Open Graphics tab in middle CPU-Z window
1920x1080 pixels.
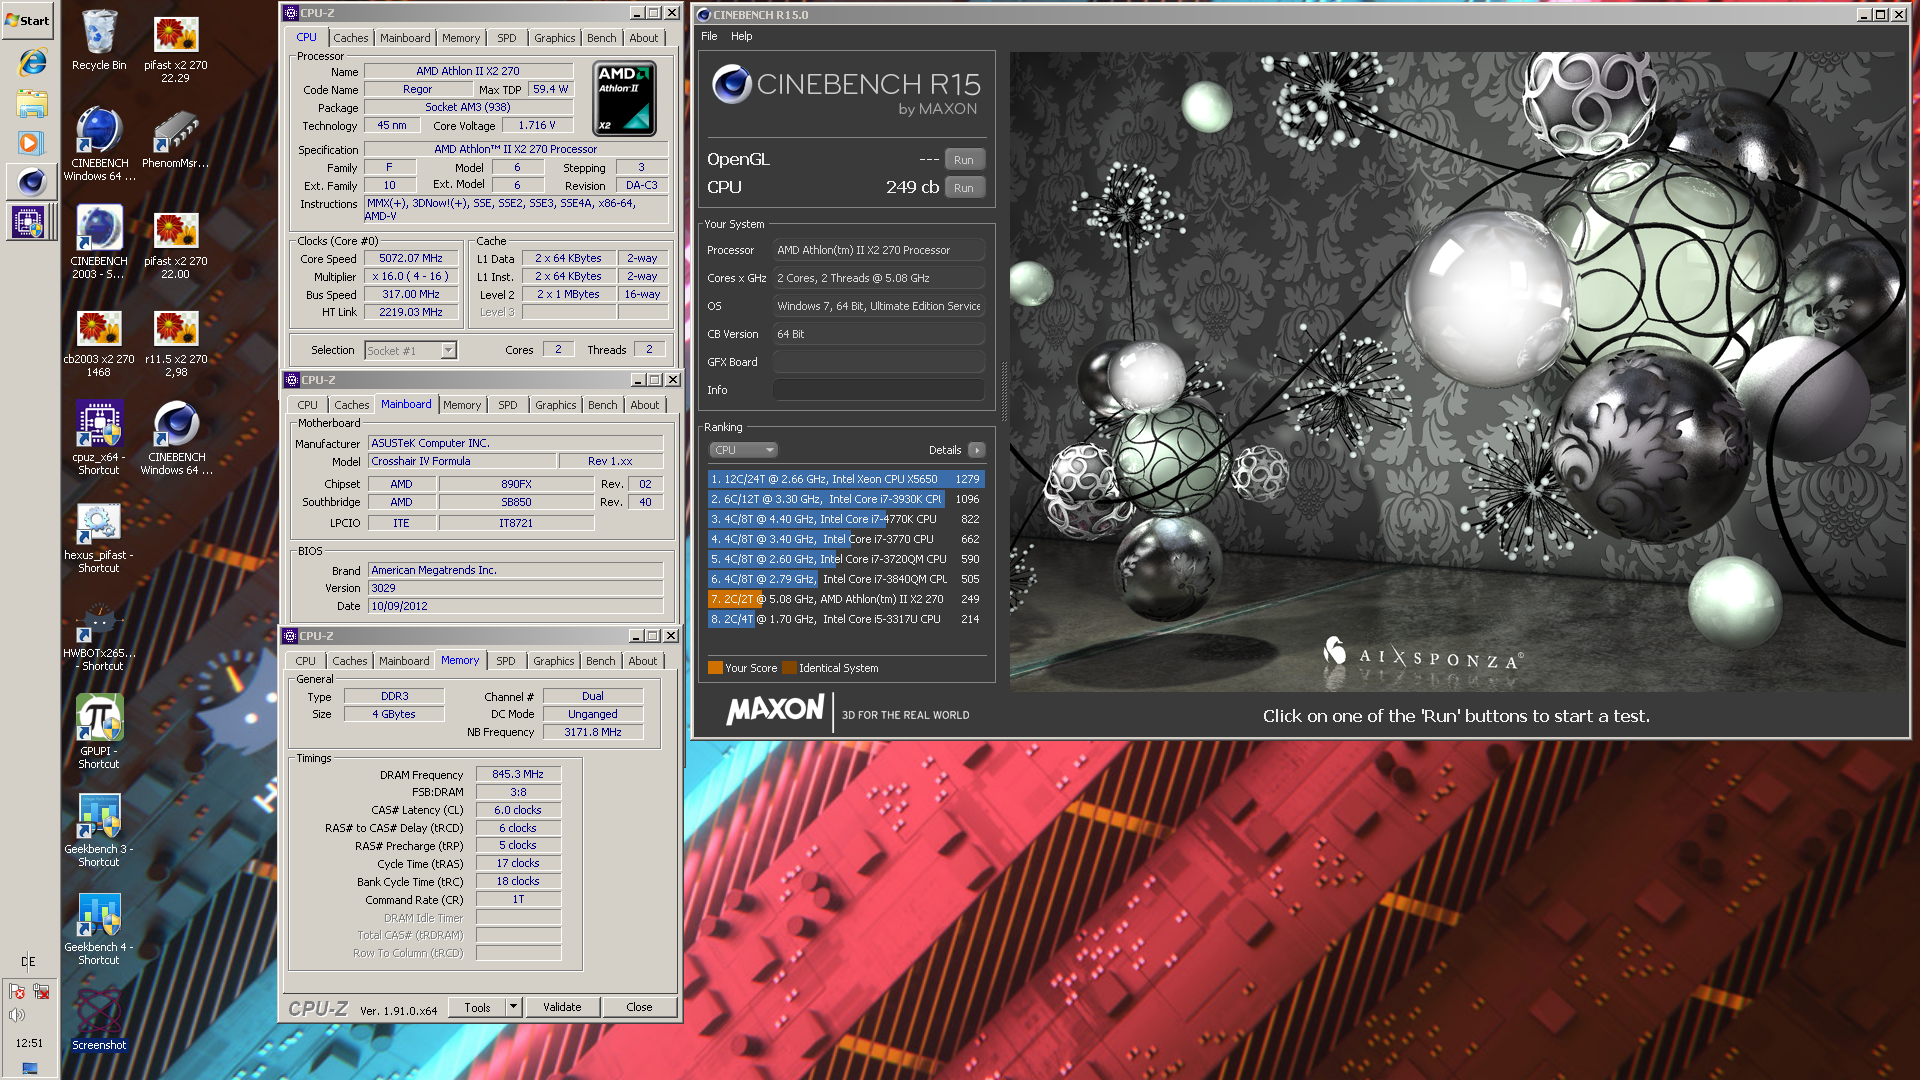[x=555, y=405]
